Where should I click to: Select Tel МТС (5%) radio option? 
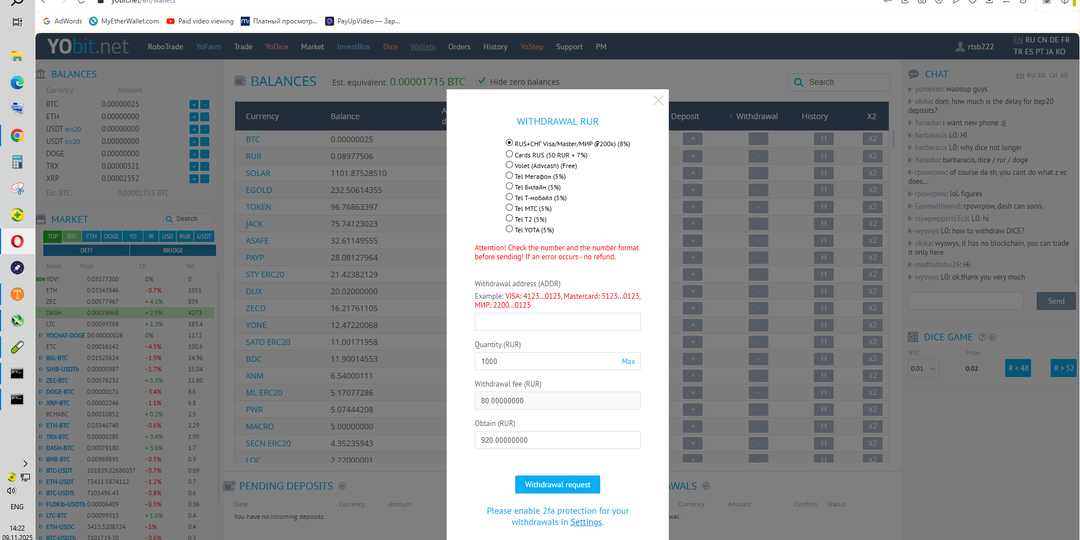coord(509,207)
